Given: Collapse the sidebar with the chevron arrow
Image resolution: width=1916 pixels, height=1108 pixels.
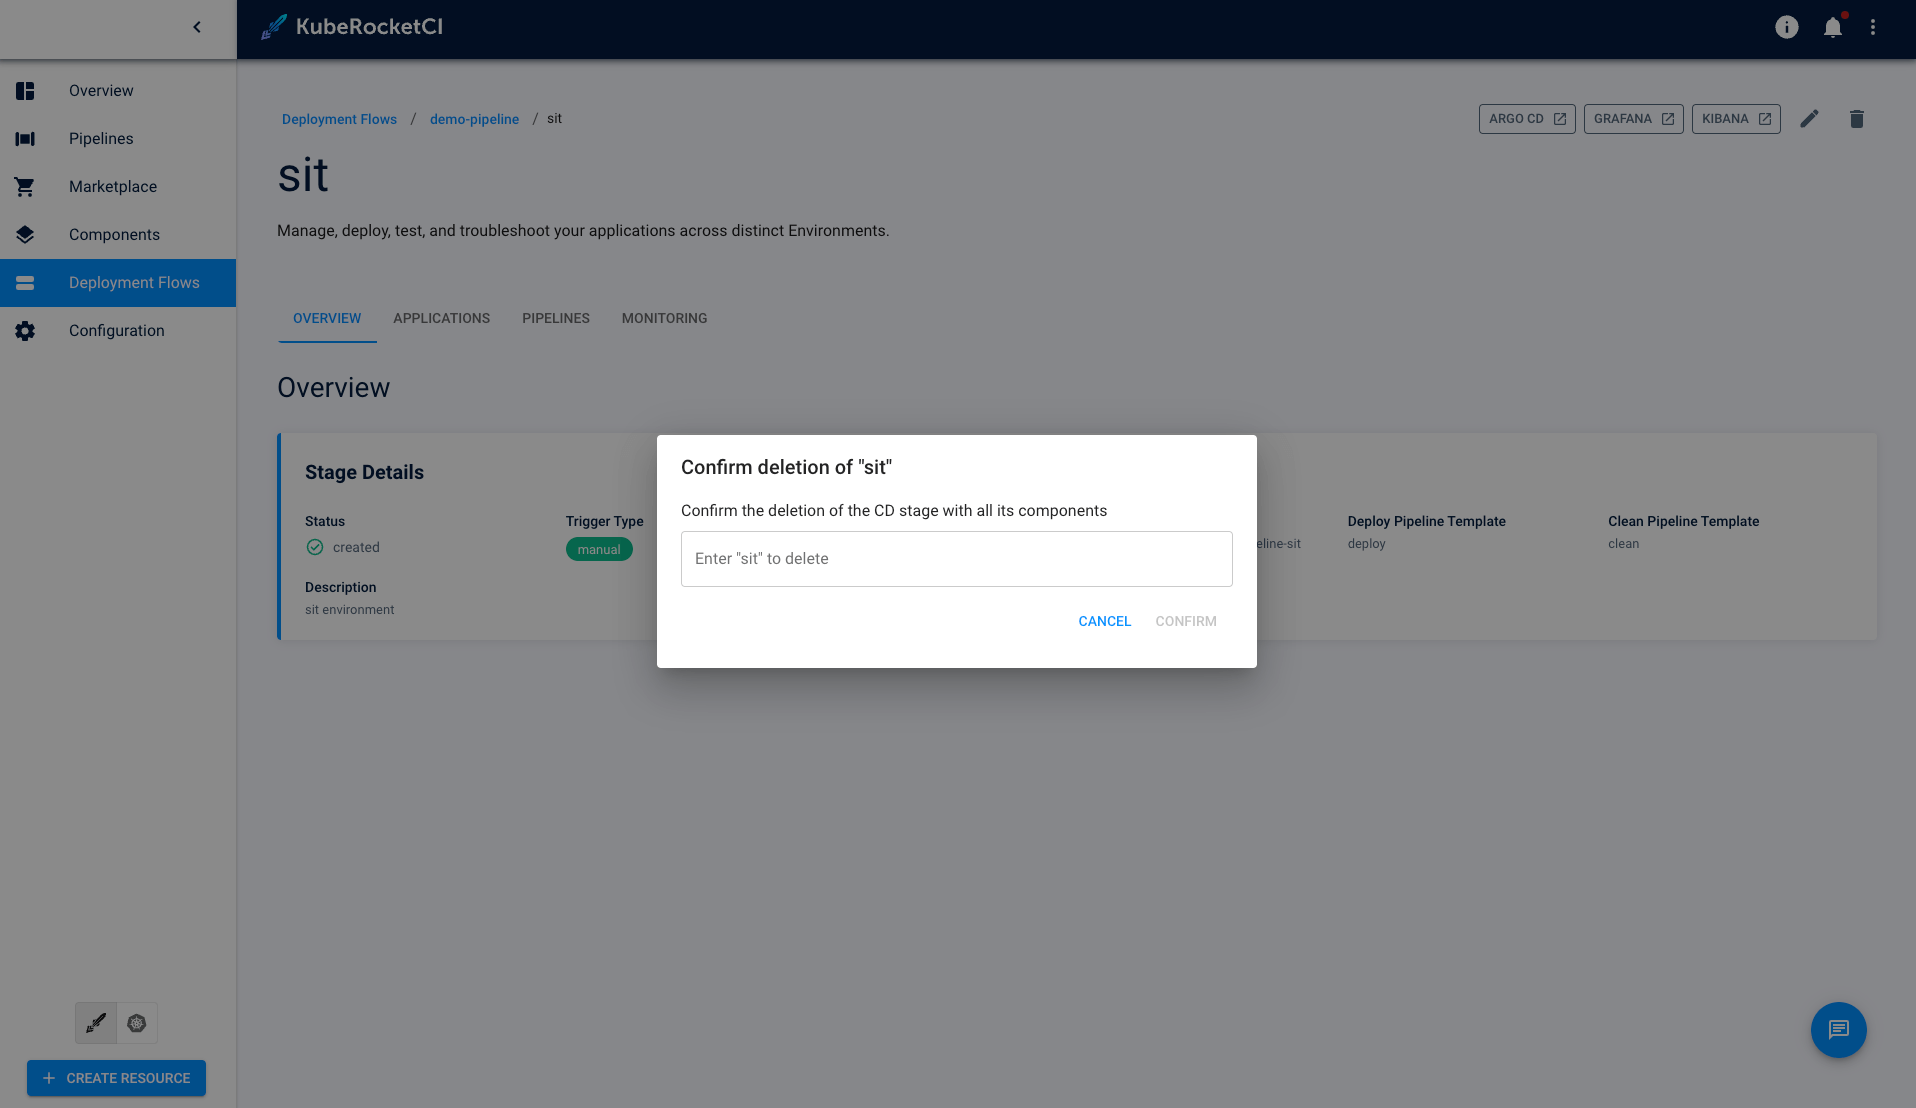Looking at the screenshot, I should coord(197,27).
